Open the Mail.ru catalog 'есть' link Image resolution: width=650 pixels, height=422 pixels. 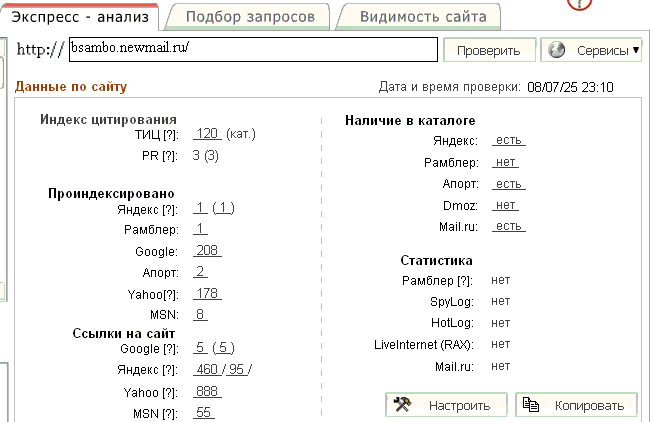tap(509, 226)
